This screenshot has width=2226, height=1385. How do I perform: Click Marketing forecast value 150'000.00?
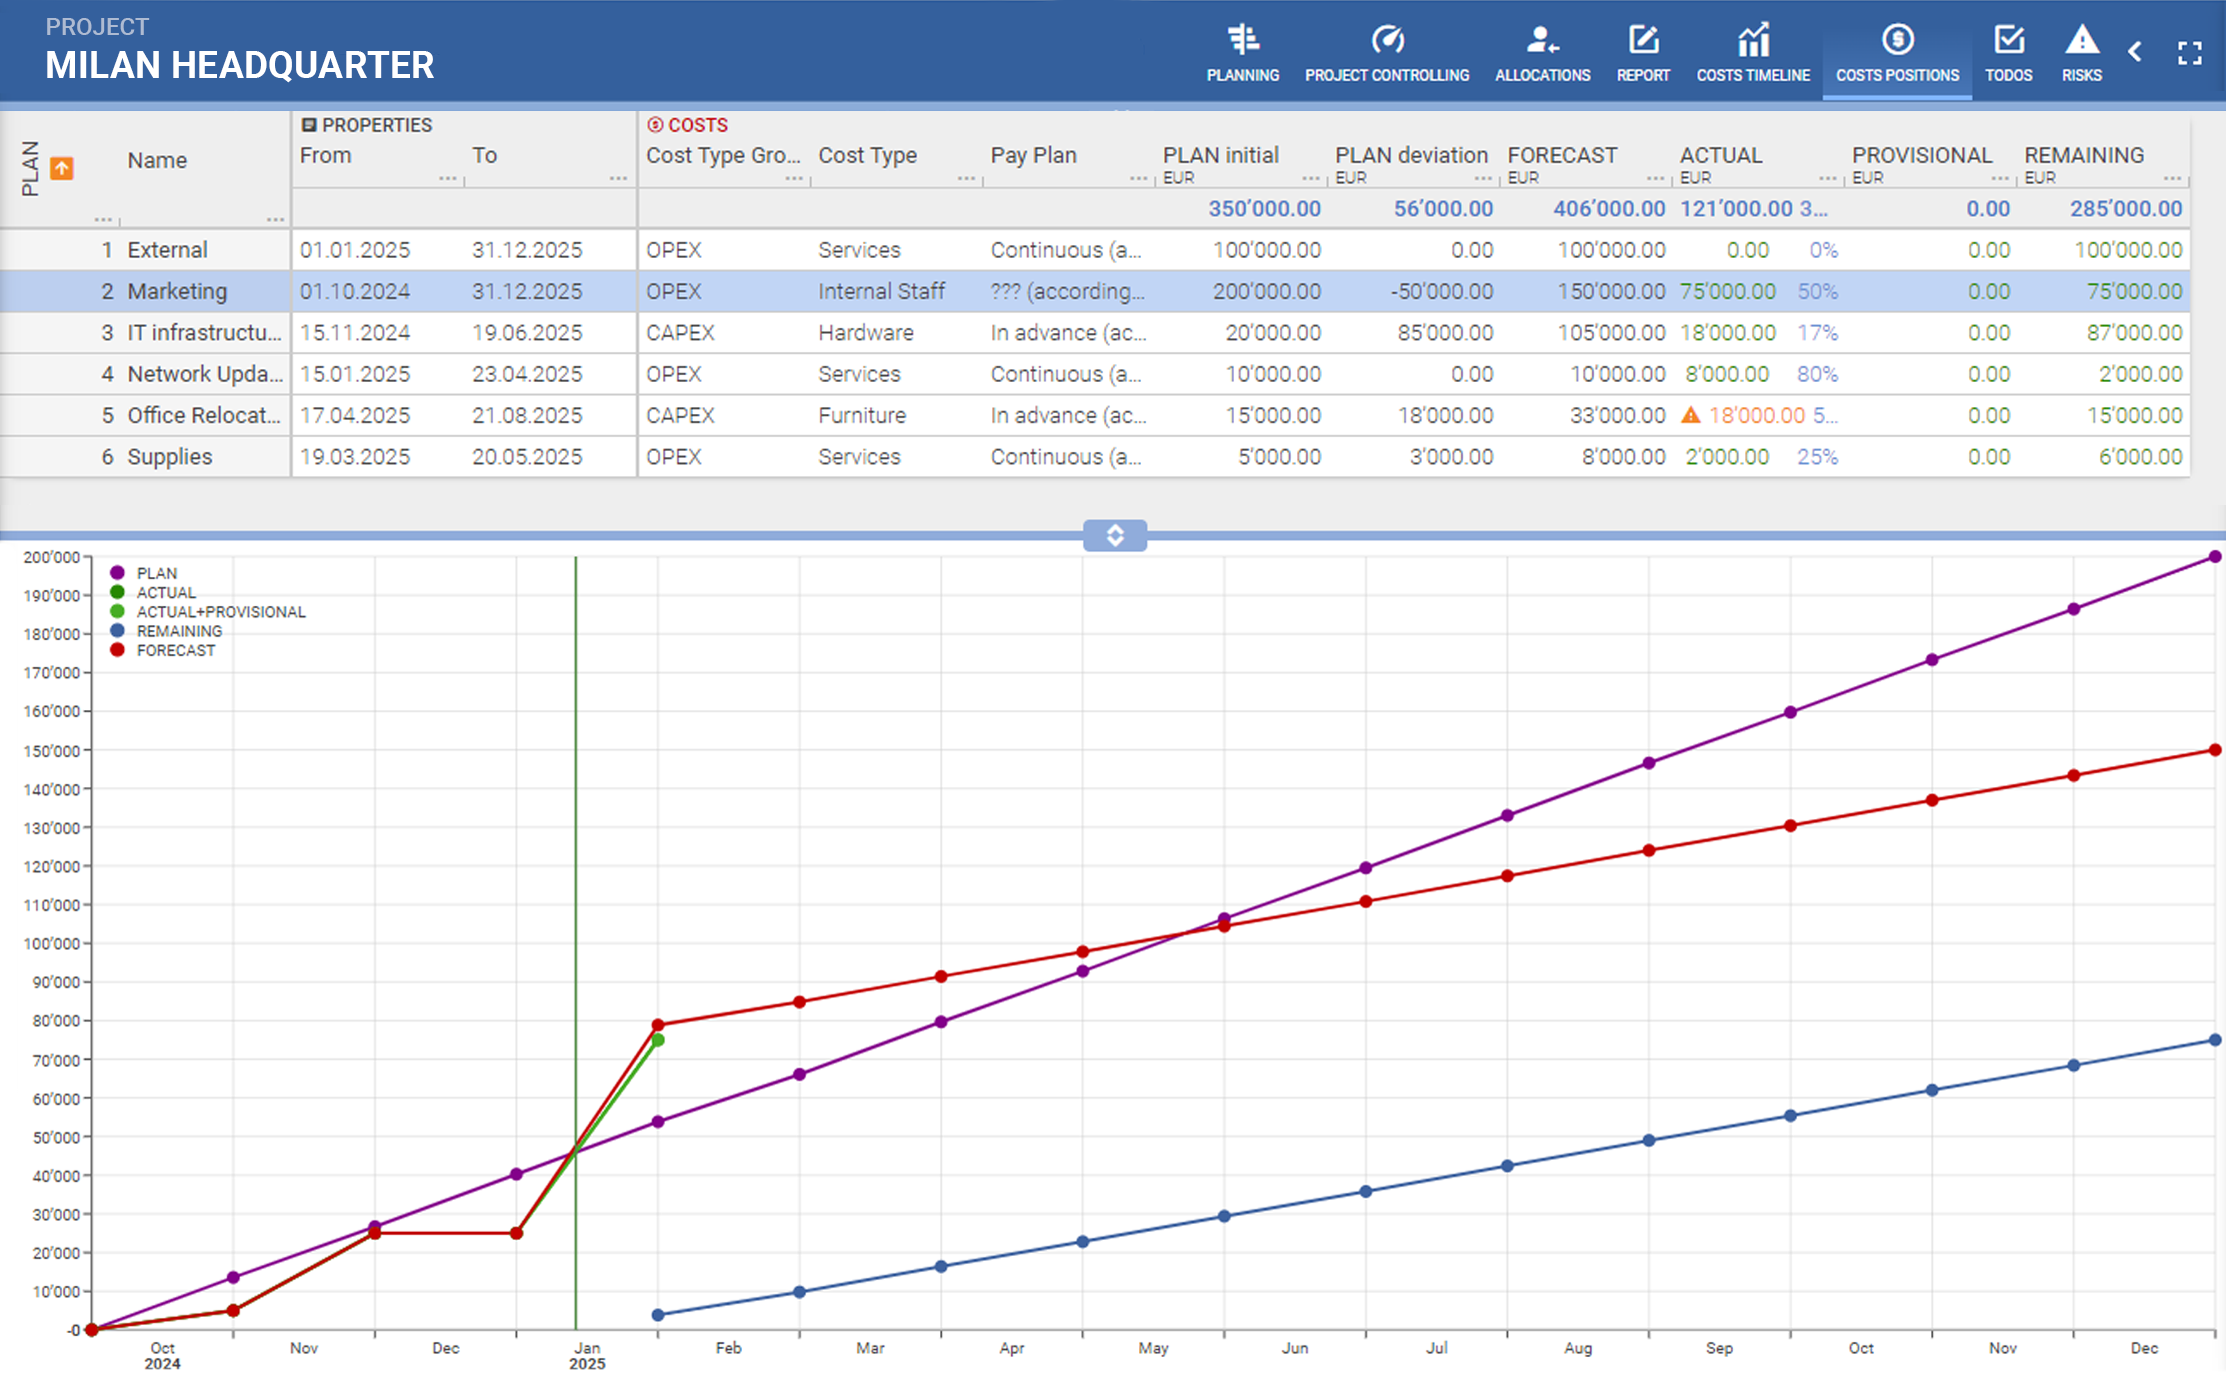click(1611, 291)
